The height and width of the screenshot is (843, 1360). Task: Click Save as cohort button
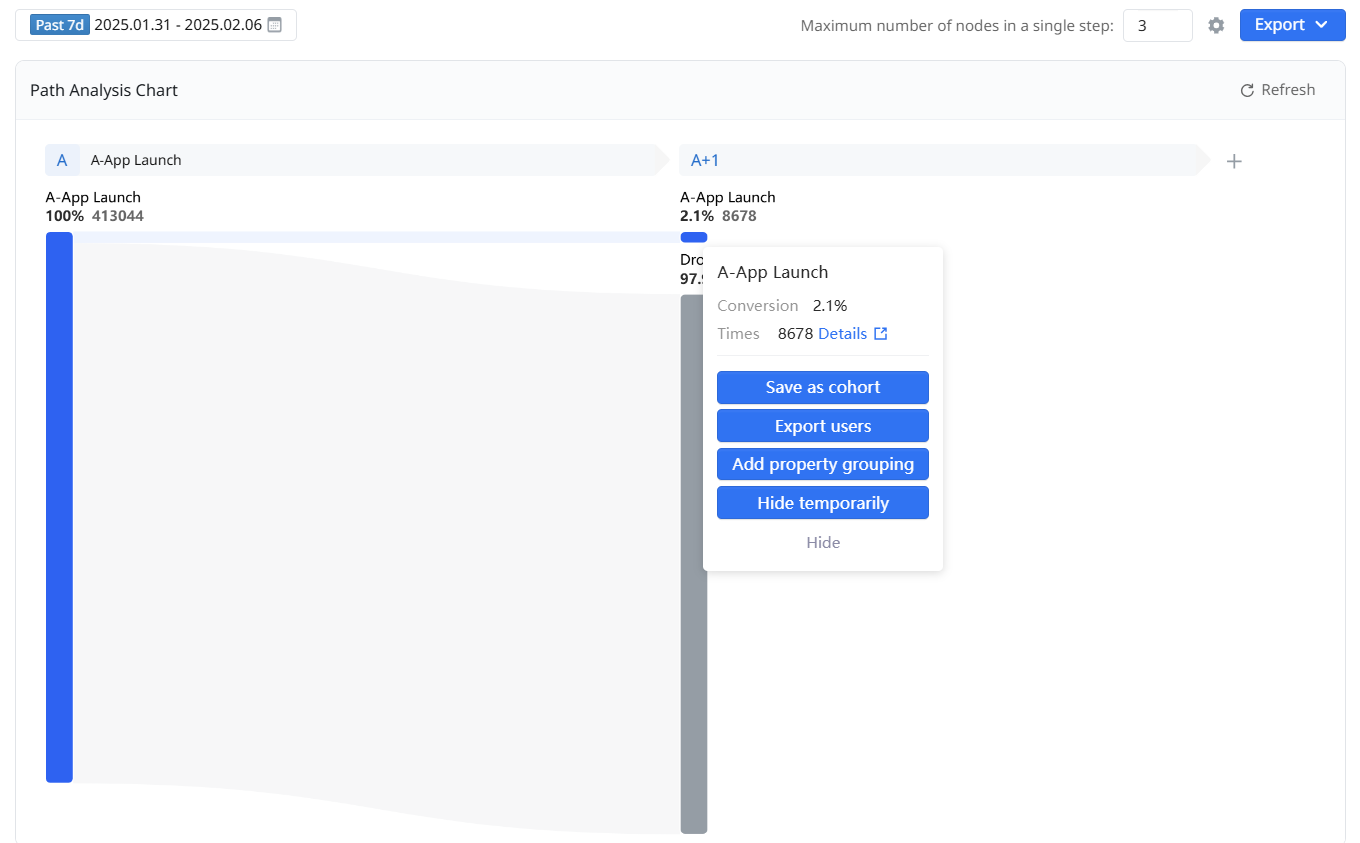822,387
